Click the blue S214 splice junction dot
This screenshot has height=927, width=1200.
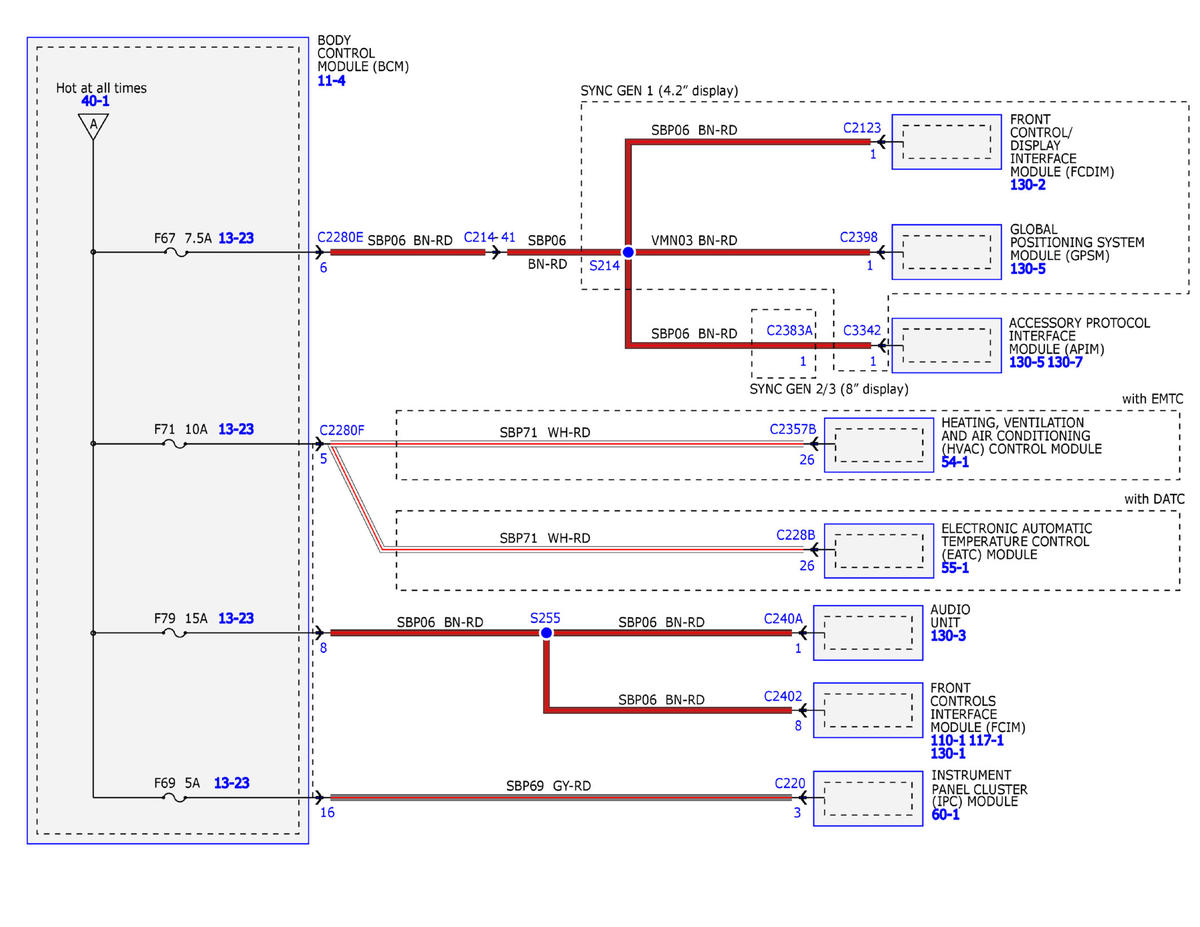point(628,253)
